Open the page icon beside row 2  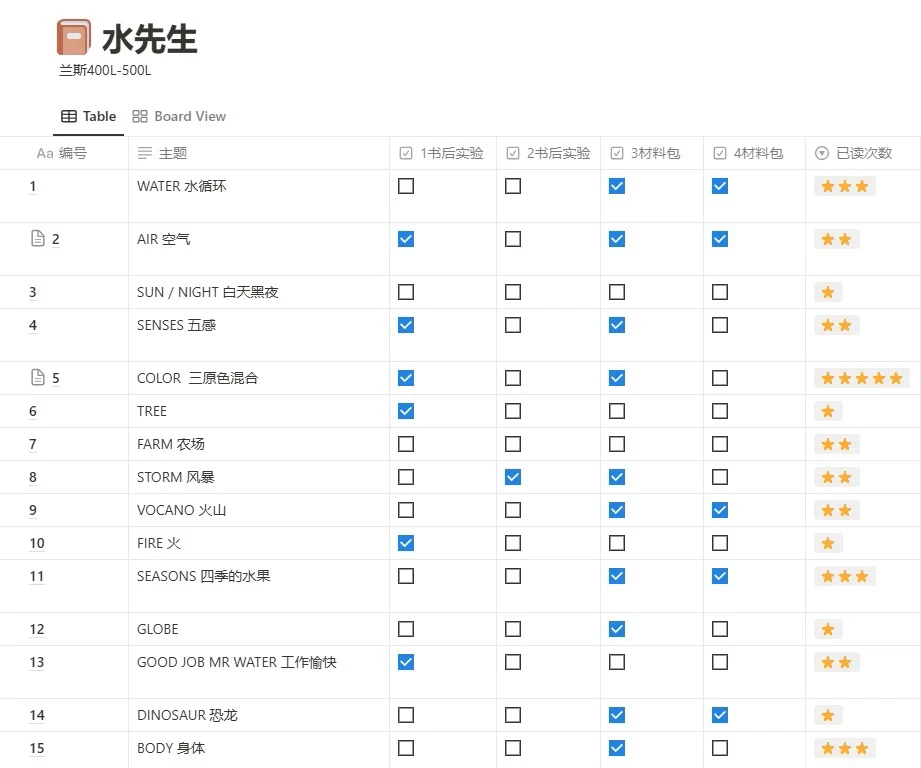pos(38,238)
